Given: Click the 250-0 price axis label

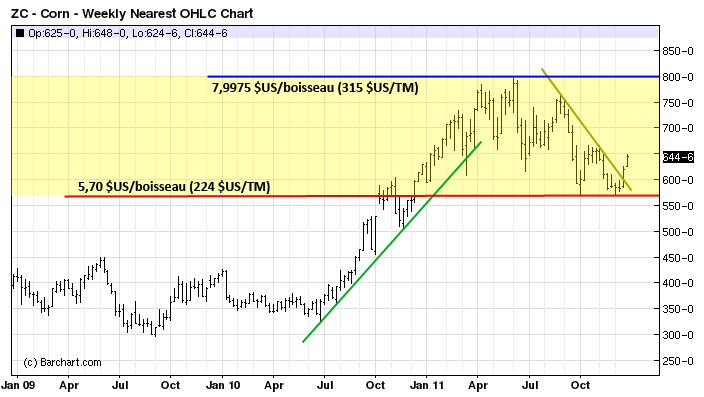Looking at the screenshot, I should pyautogui.click(x=678, y=361).
